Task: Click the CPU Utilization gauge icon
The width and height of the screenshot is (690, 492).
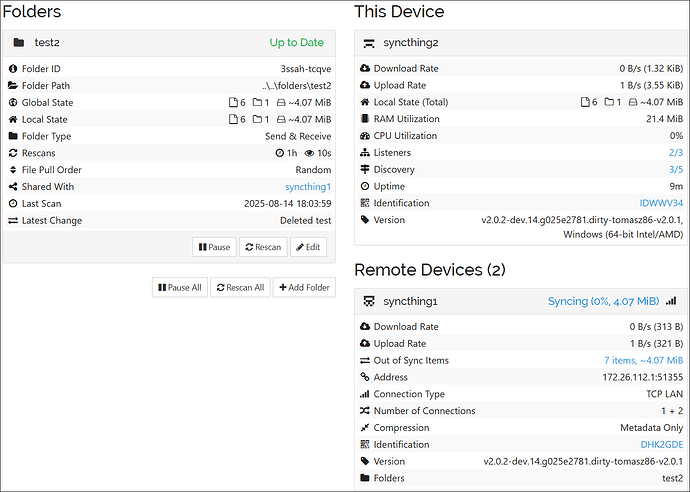Action: (365, 136)
